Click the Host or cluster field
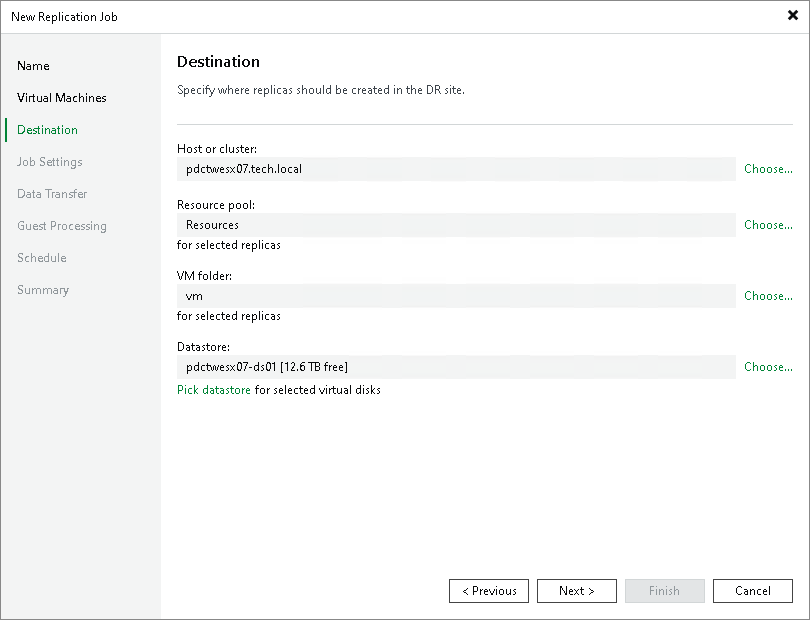This screenshot has width=810, height=620. point(456,169)
